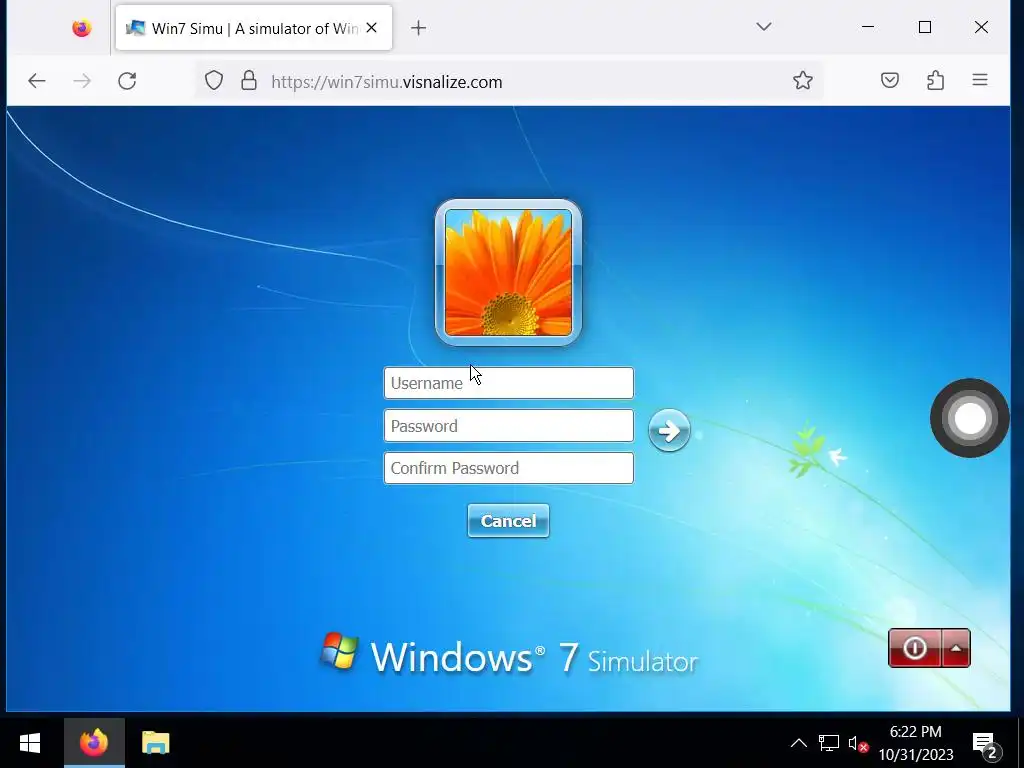The image size is (1024, 768).
Task: Submit login with the arrow button
Action: click(x=669, y=430)
